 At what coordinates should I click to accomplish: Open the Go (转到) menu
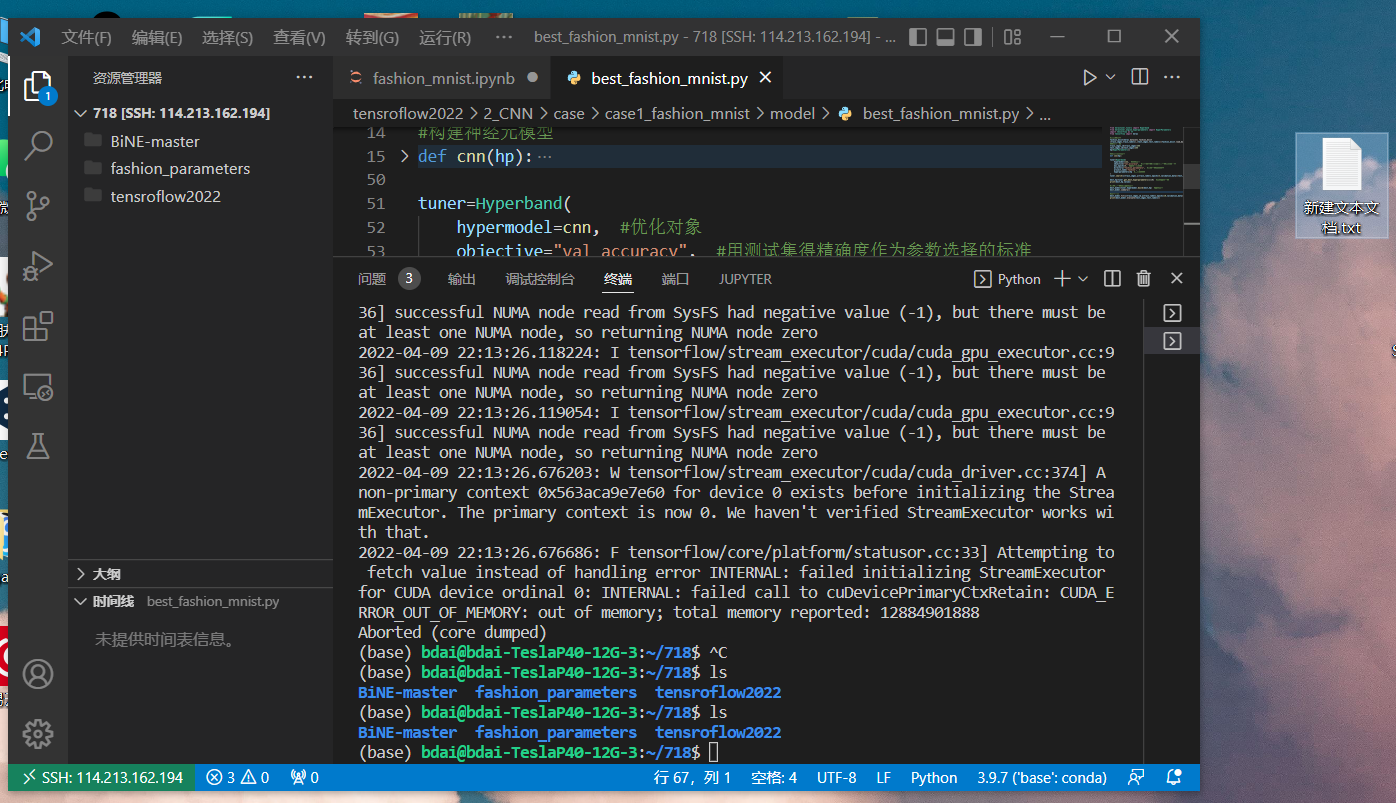pos(372,37)
